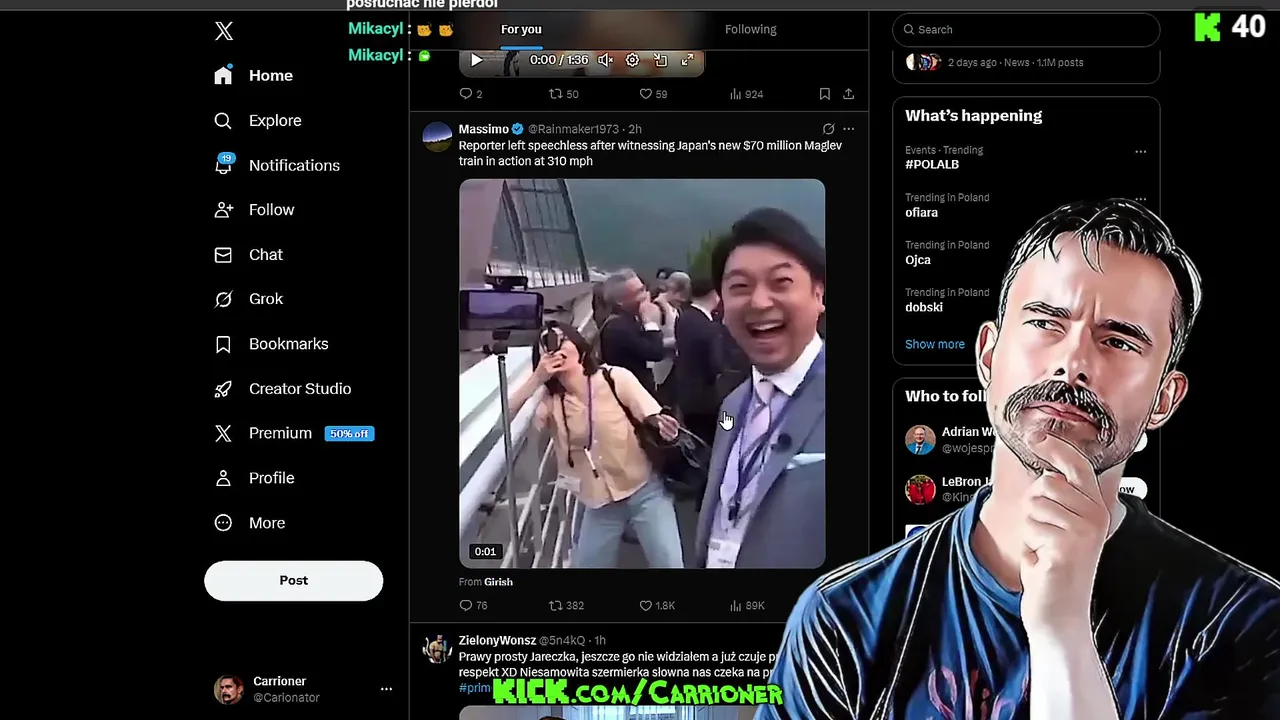Screen dimensions: 1280x720
Task: Unmute the top video's speaker icon
Action: coord(605,60)
